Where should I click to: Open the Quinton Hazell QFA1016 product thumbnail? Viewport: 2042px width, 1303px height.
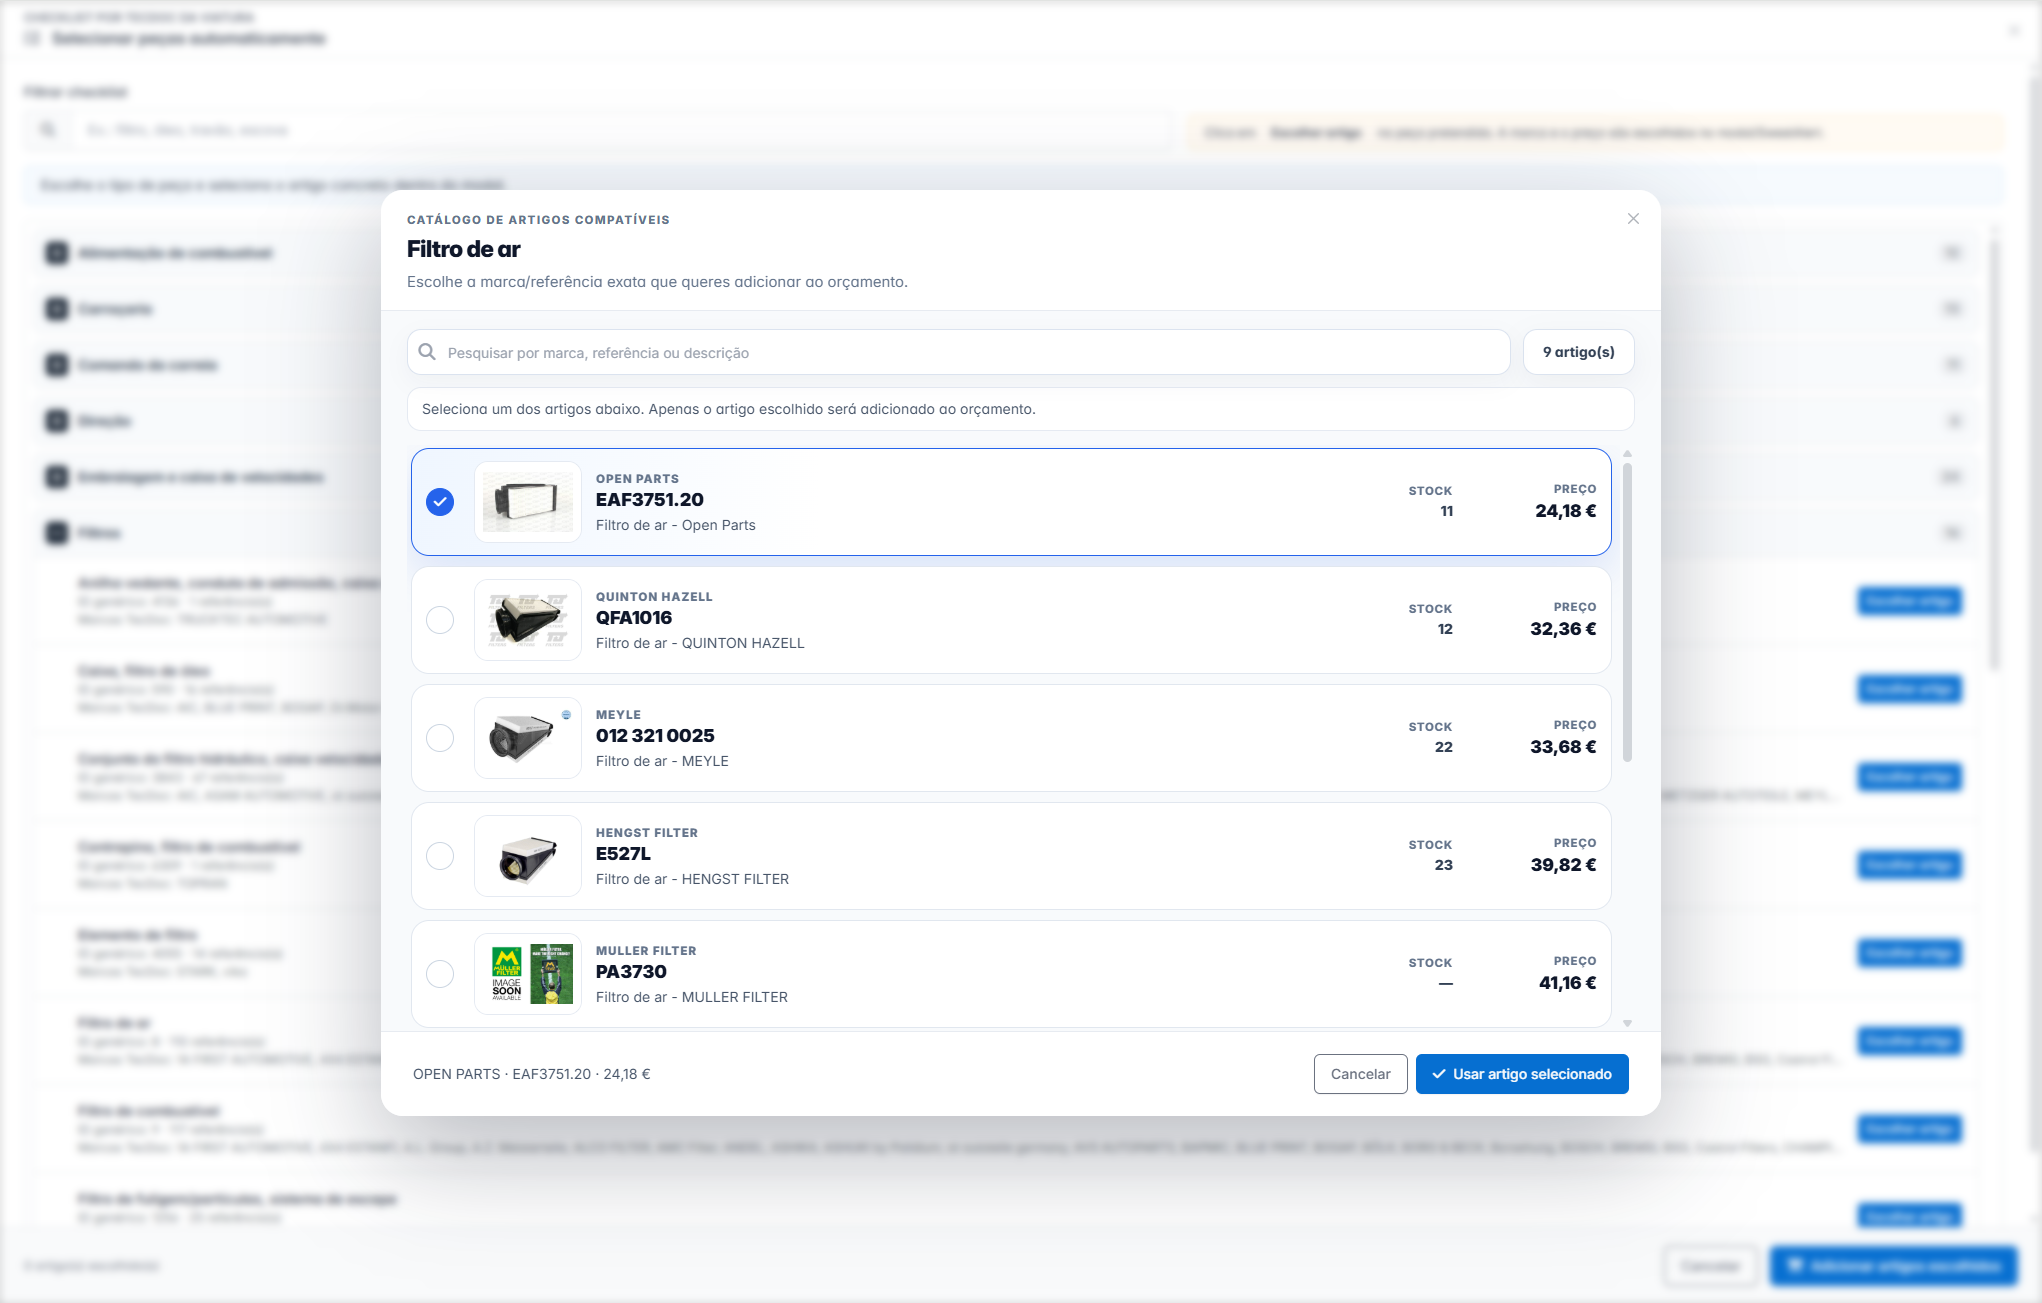(528, 620)
